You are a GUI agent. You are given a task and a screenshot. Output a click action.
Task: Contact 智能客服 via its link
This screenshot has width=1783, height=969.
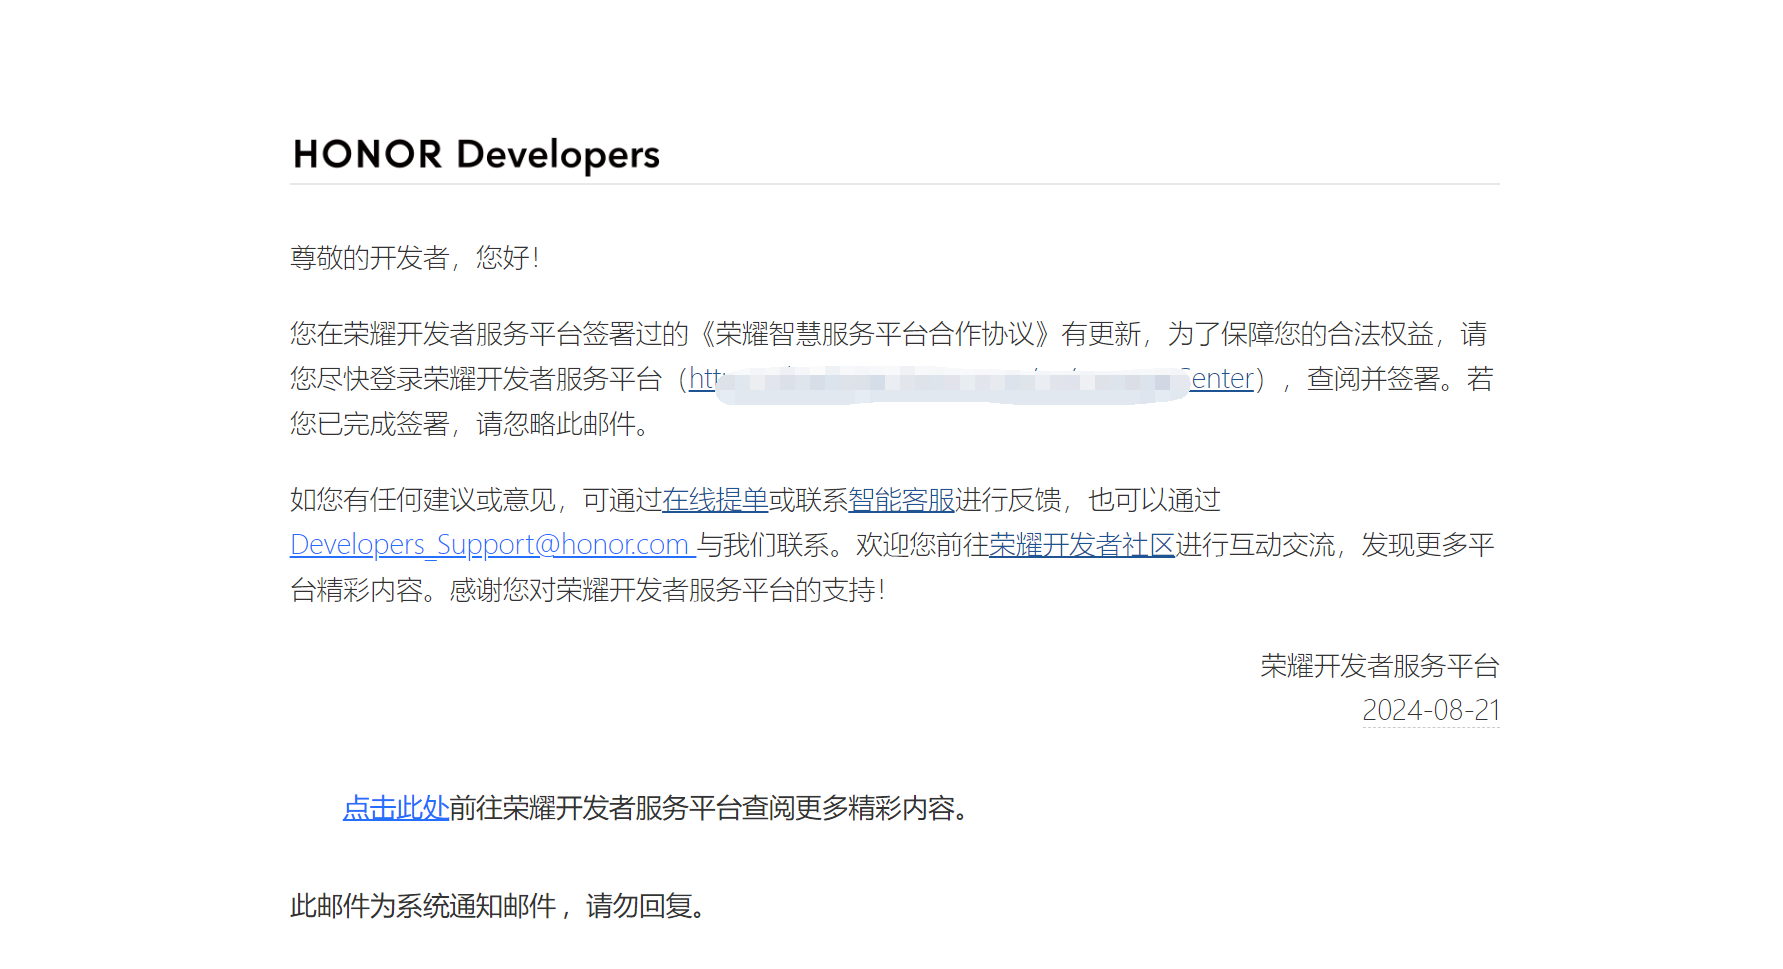coord(901,500)
